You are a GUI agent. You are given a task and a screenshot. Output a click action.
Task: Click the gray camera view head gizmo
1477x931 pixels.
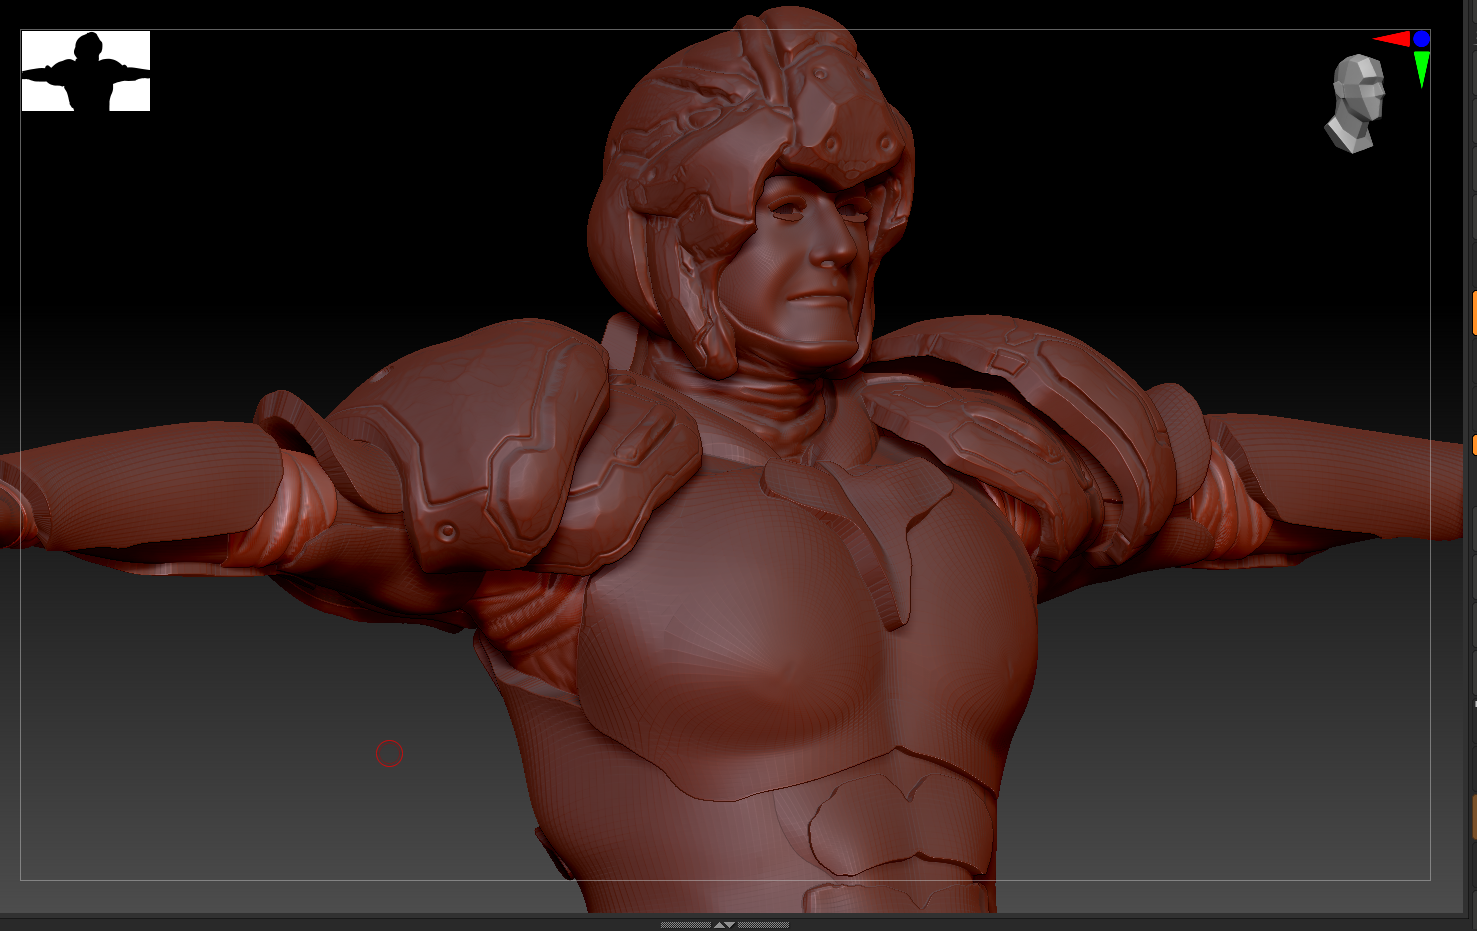1357,104
